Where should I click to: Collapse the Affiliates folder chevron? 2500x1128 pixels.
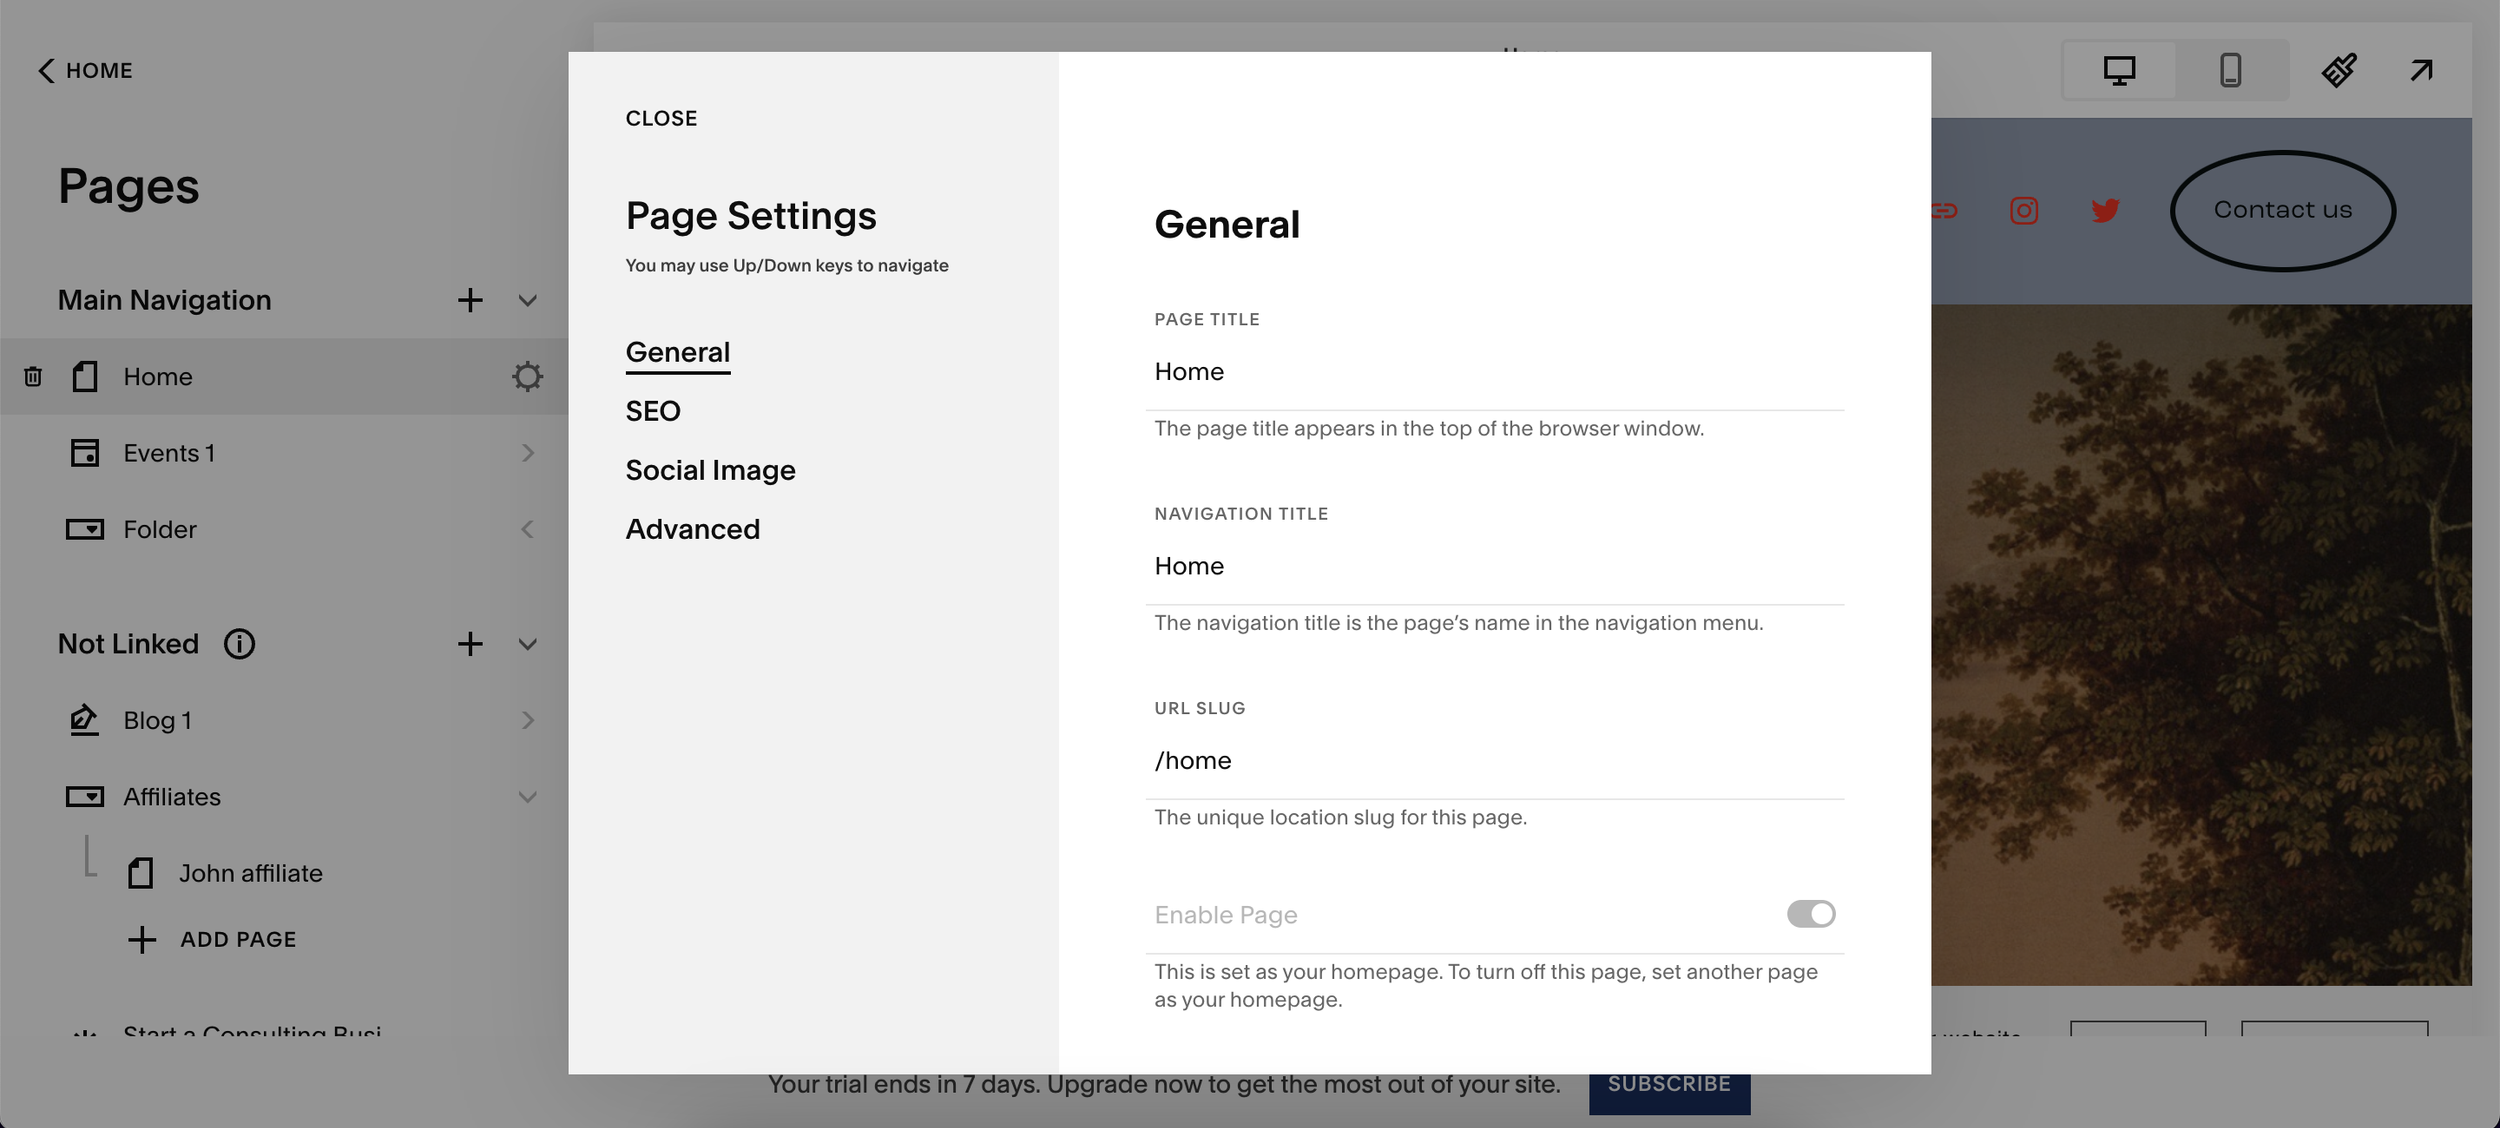point(528,797)
